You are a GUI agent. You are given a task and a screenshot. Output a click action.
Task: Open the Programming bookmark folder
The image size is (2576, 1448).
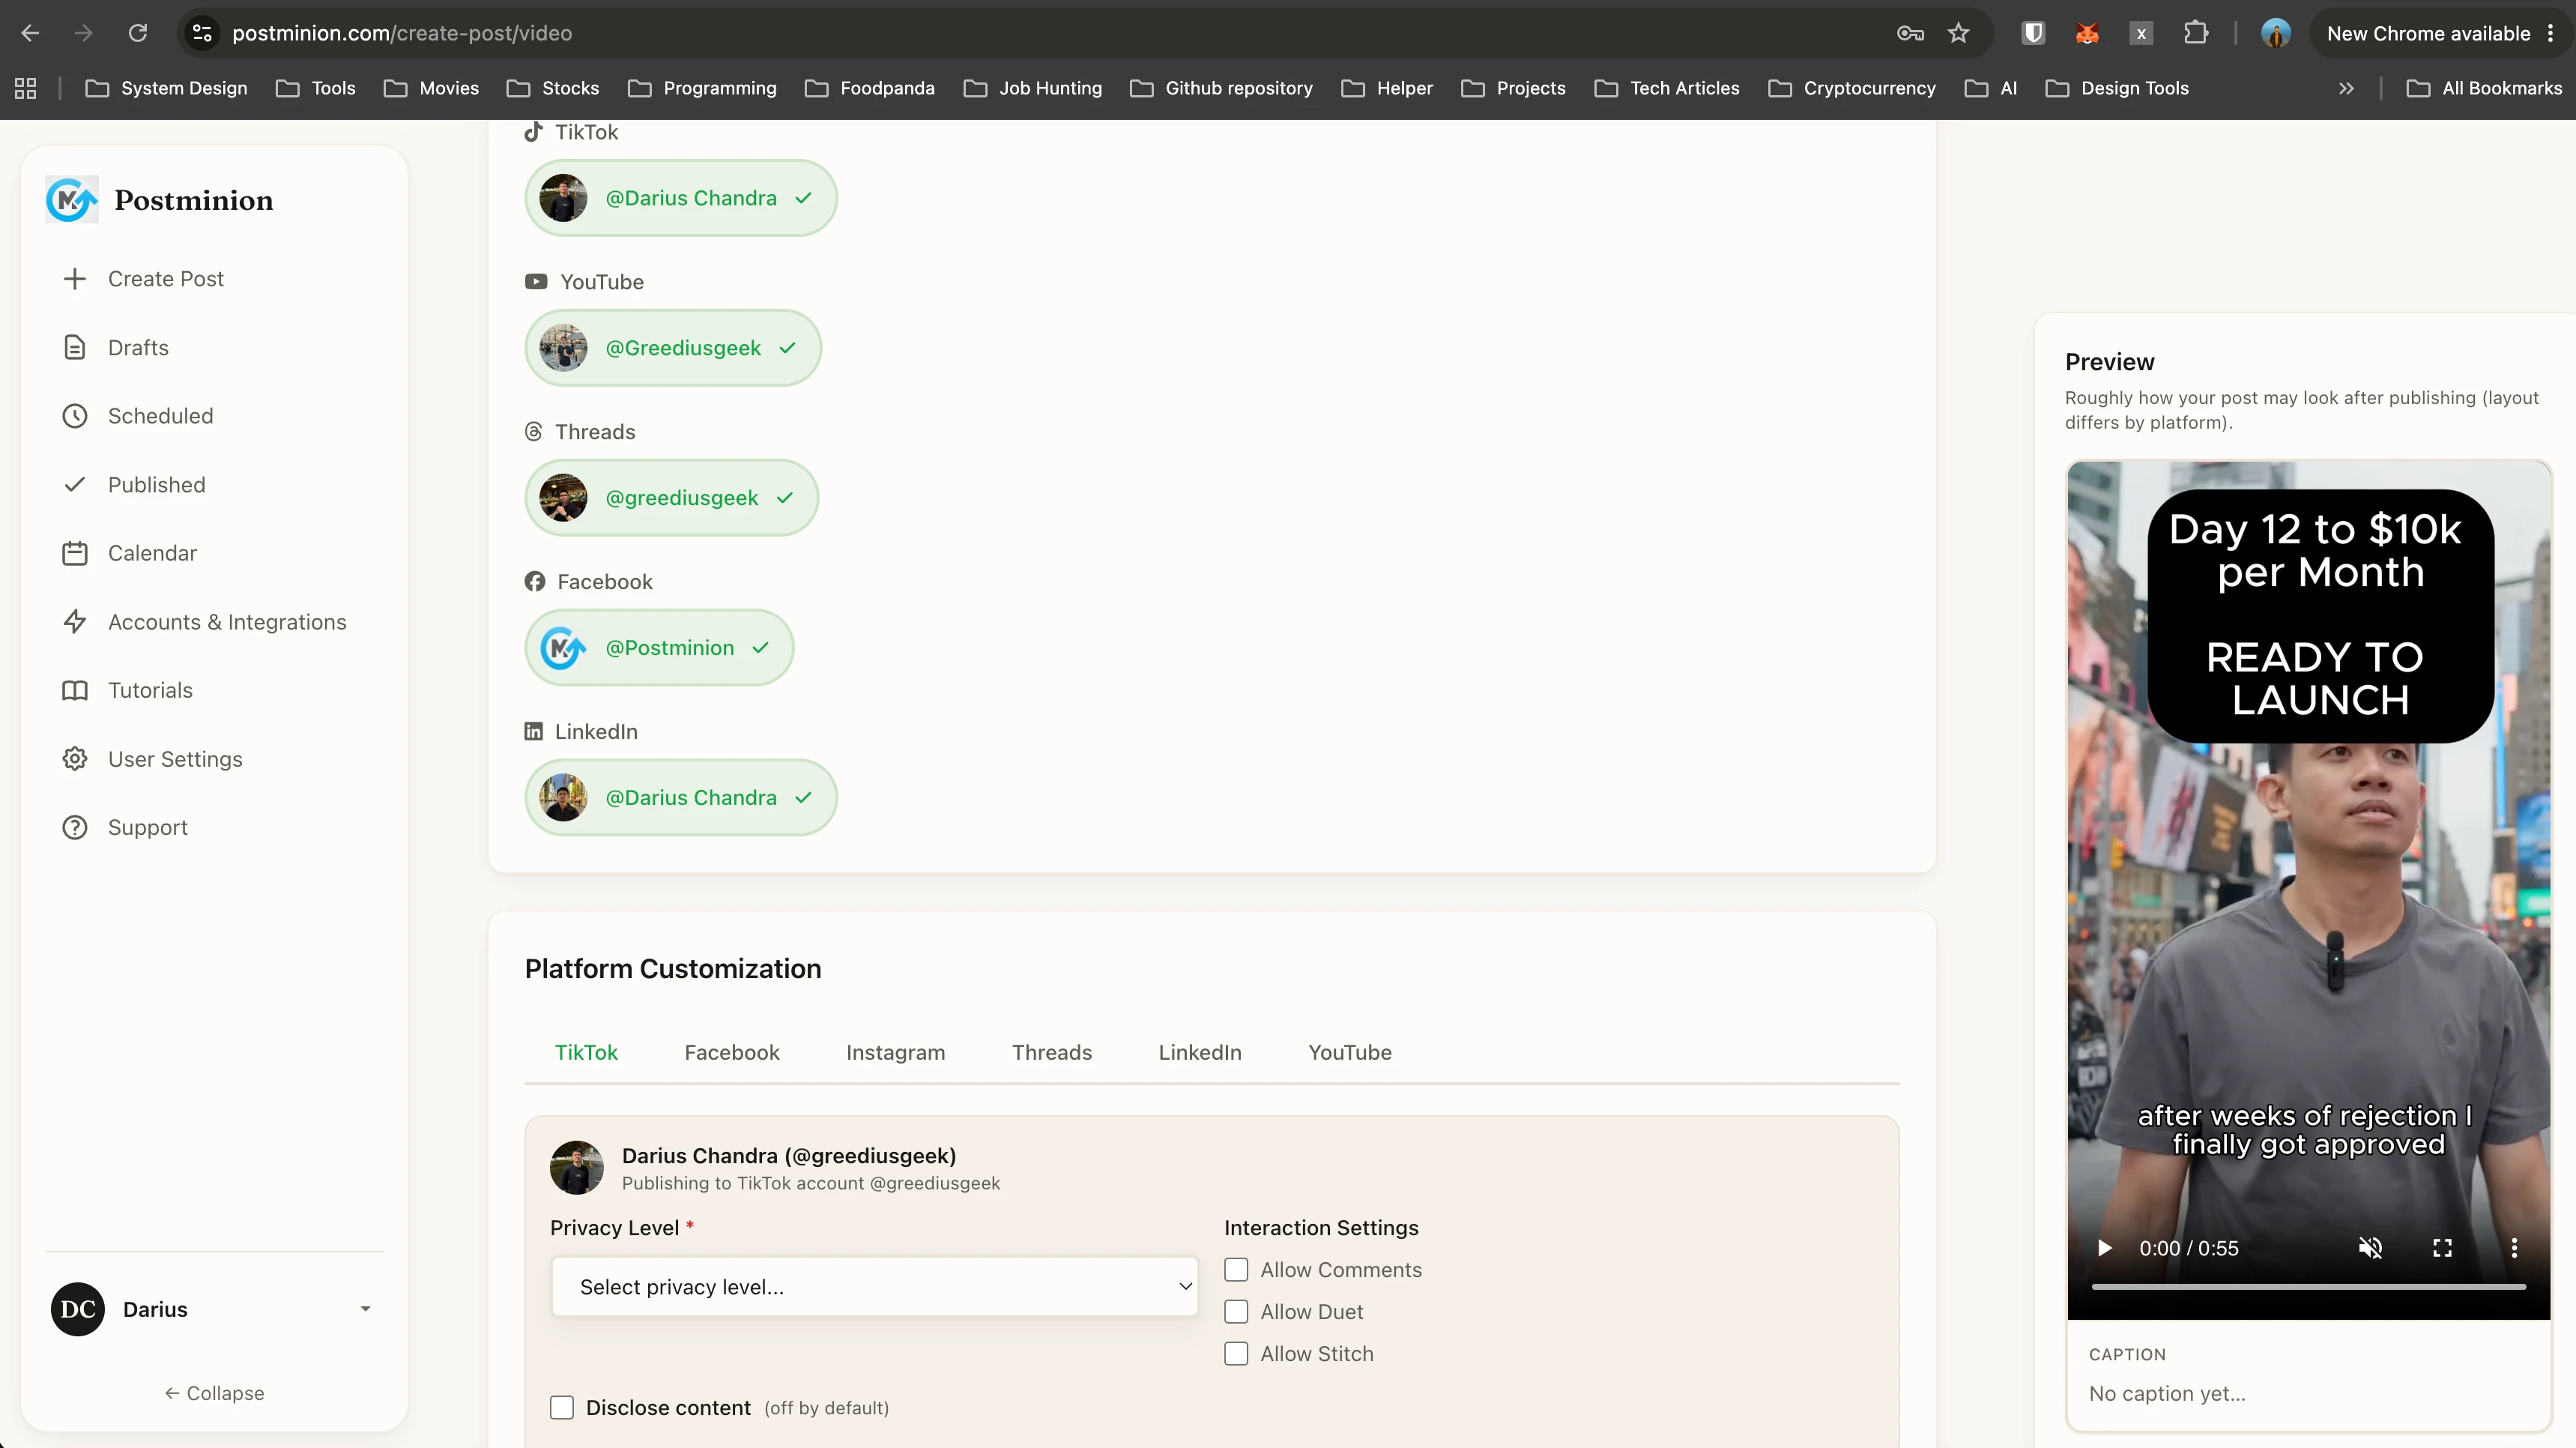tap(702, 88)
